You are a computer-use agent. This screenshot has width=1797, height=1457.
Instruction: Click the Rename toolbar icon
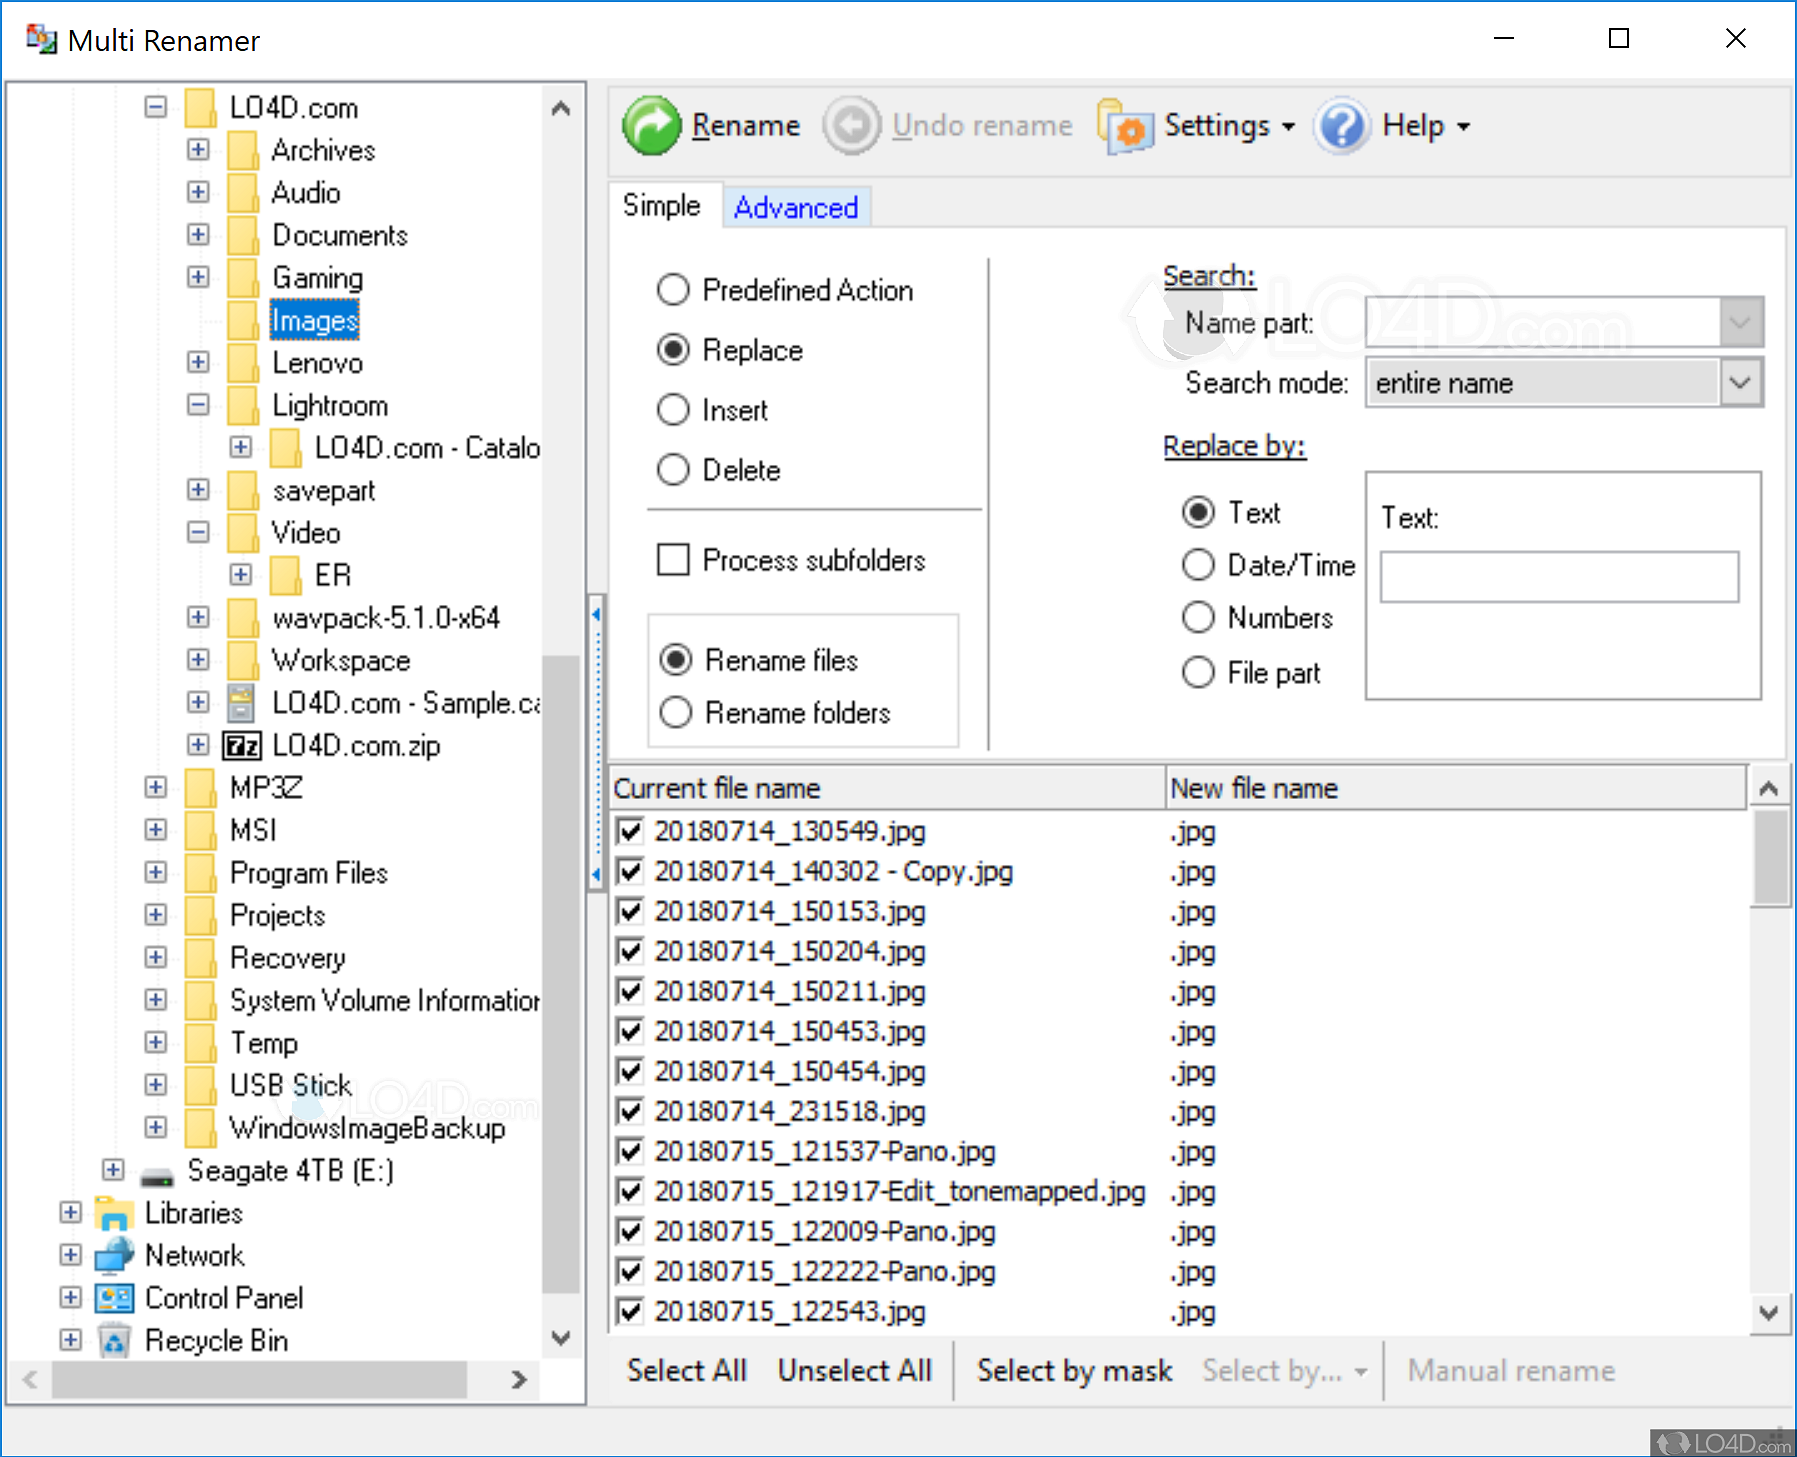651,124
